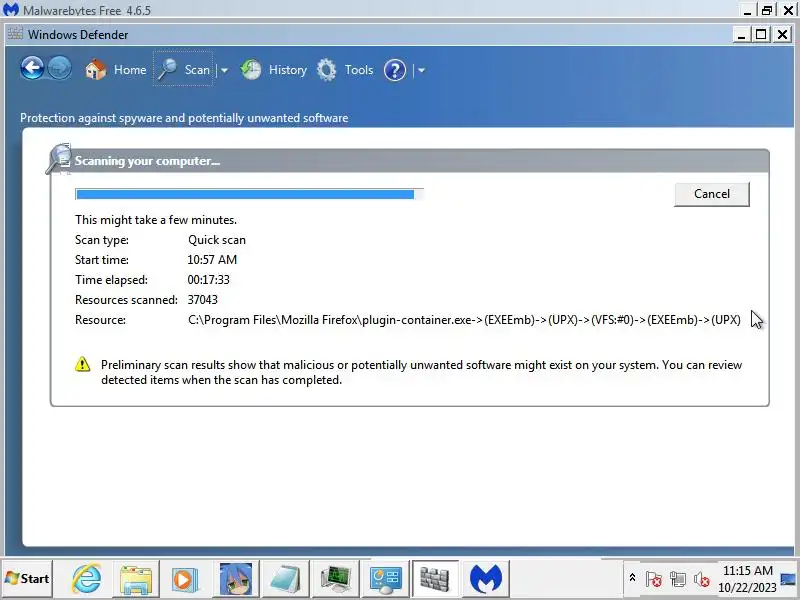This screenshot has height=600, width=800.
Task: Close the Windows Defender window
Action: 782,35
